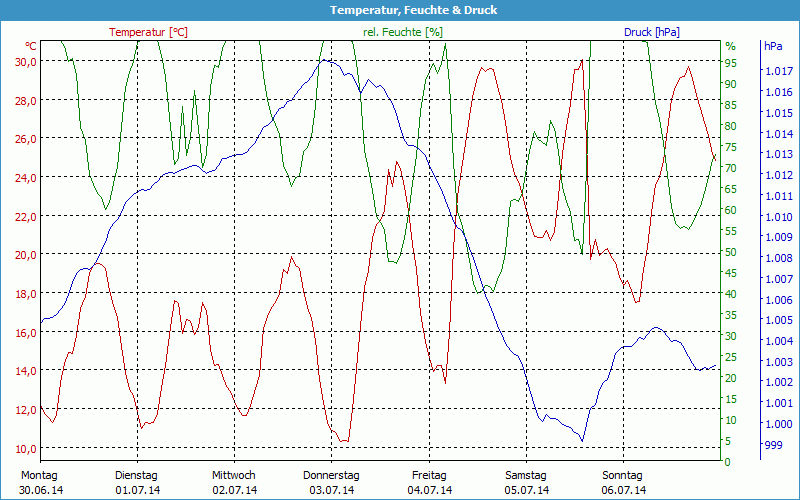Click the '1.009' pressure axis value
The image size is (800, 500).
[779, 237]
